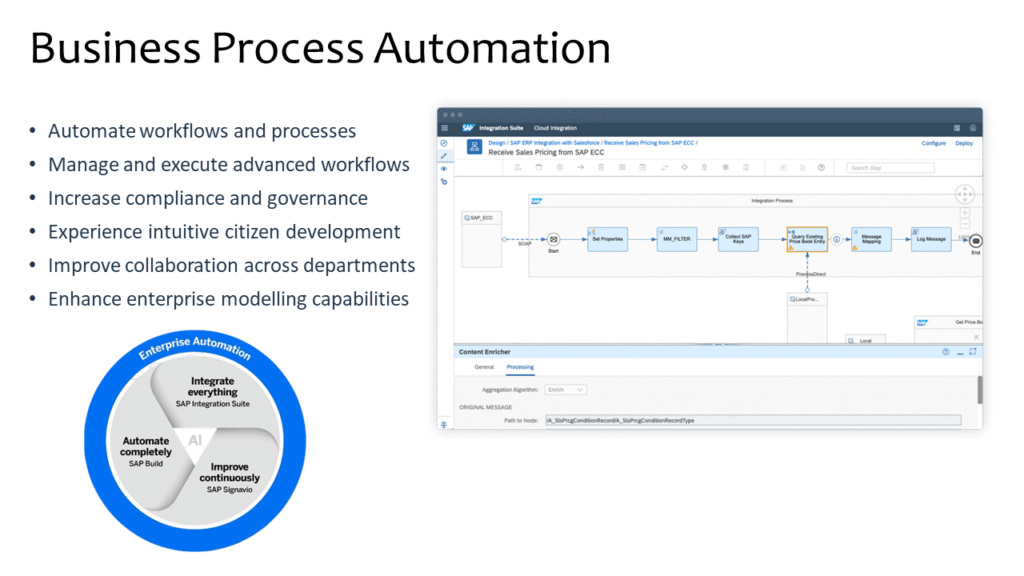Switch to the General tab
The height and width of the screenshot is (576, 1024).
coord(484,367)
